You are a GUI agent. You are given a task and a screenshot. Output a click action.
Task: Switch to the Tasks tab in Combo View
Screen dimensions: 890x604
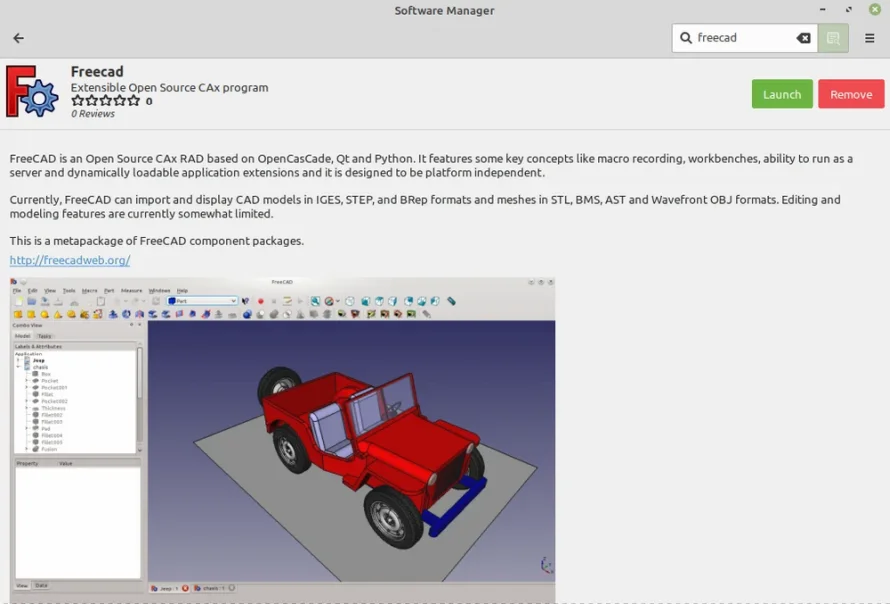[44, 336]
